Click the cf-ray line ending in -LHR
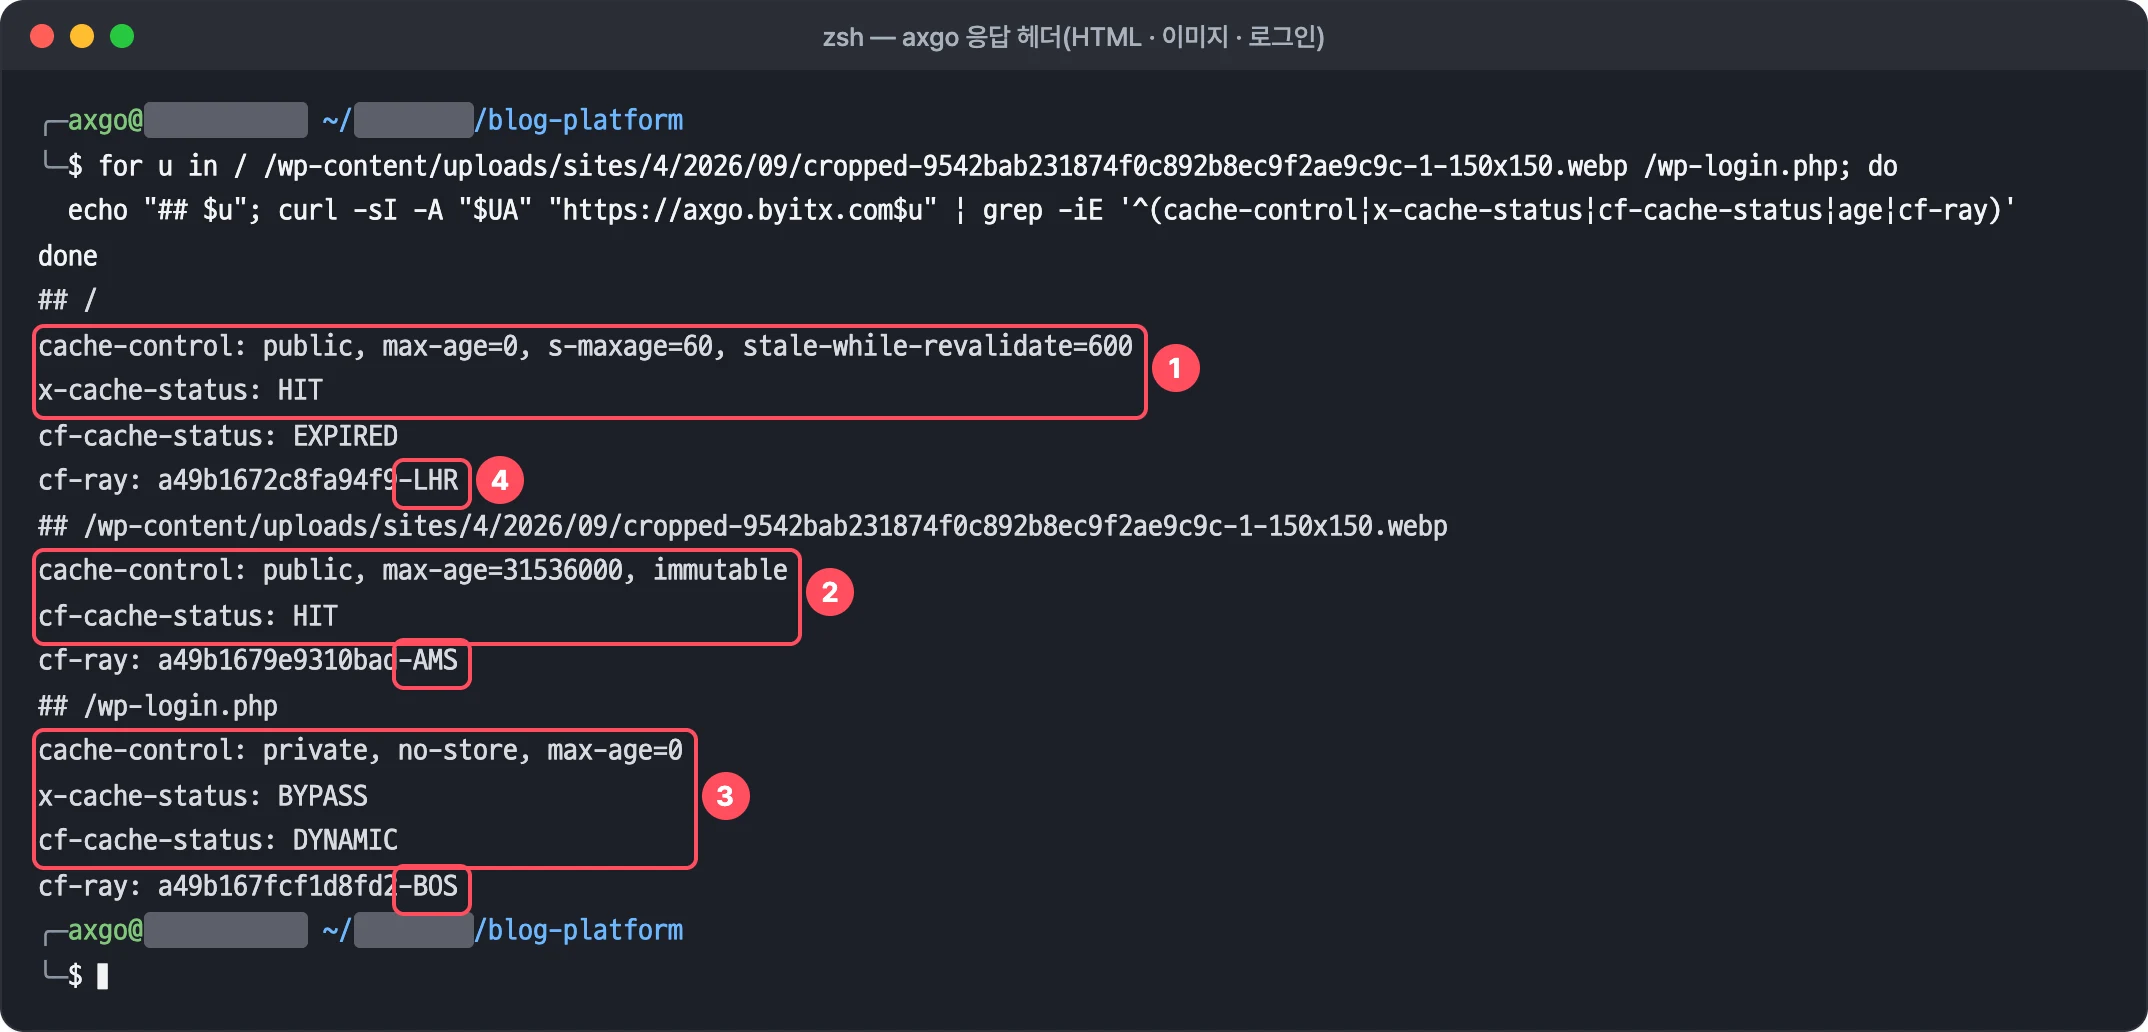 pos(248,480)
